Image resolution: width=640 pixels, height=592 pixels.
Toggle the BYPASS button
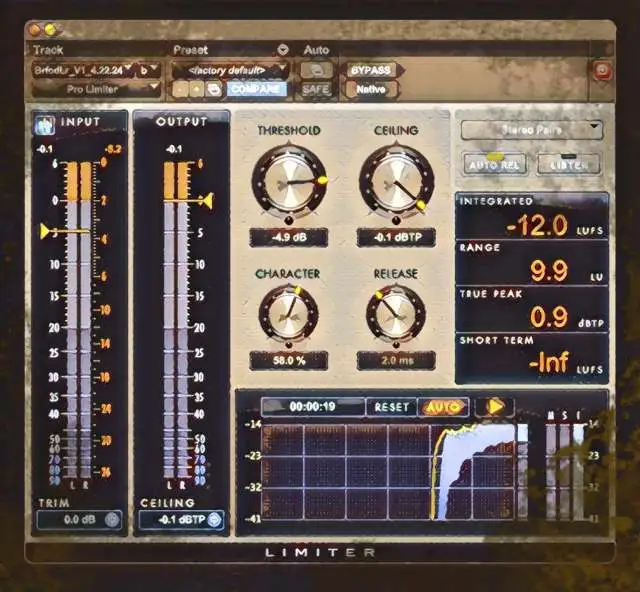(371, 71)
